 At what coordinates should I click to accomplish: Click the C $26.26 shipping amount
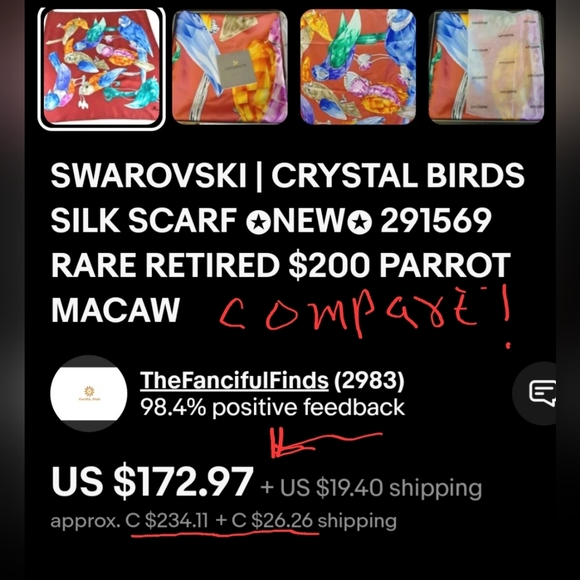point(272,521)
